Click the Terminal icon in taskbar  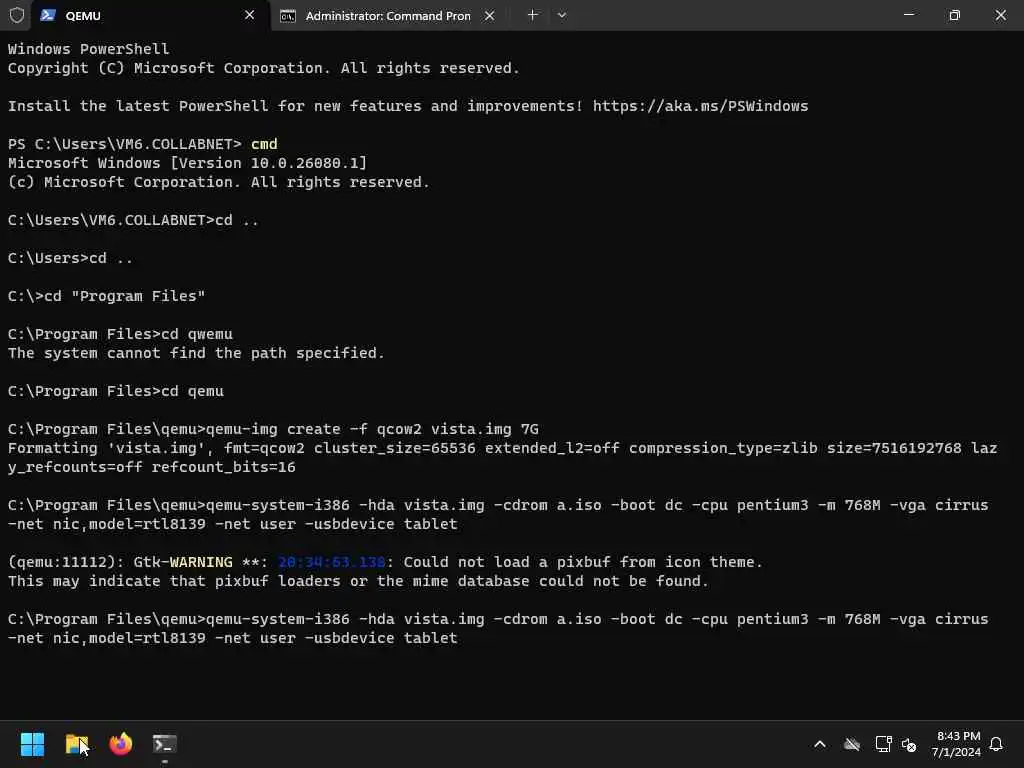(165, 744)
